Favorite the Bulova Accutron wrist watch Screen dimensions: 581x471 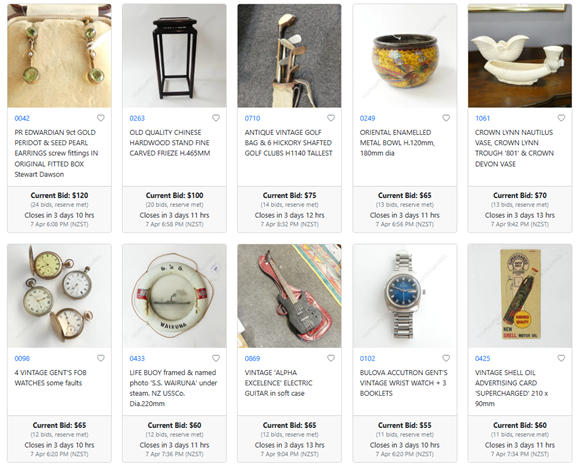(446, 358)
